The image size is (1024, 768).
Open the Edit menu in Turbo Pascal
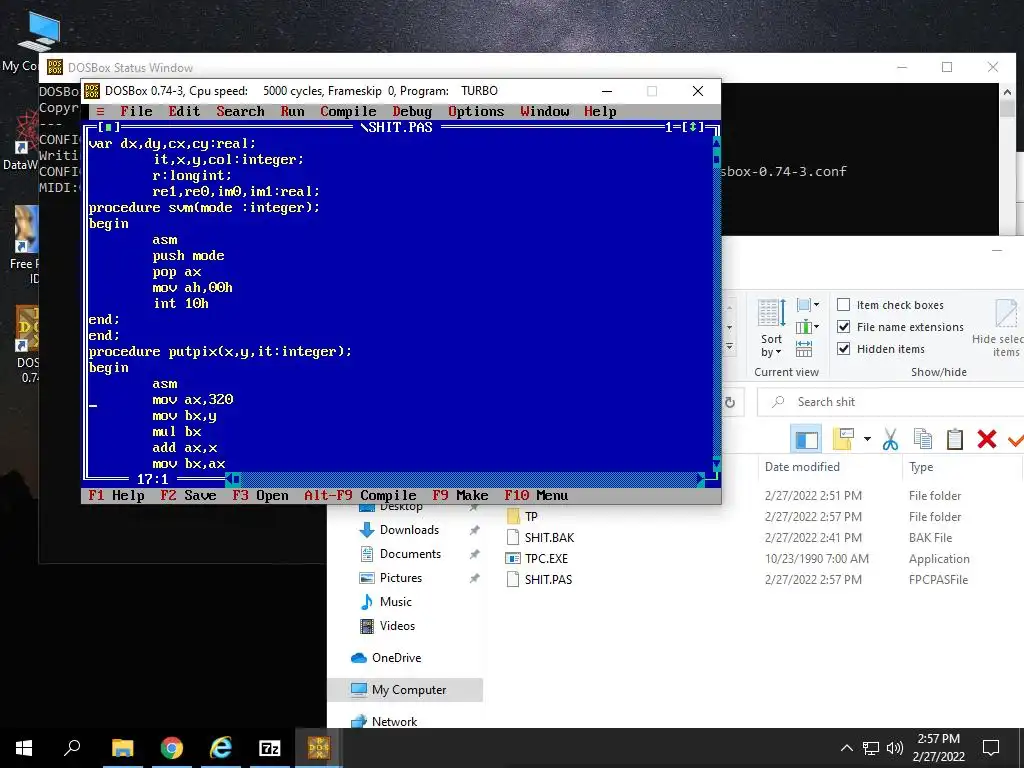tap(184, 112)
